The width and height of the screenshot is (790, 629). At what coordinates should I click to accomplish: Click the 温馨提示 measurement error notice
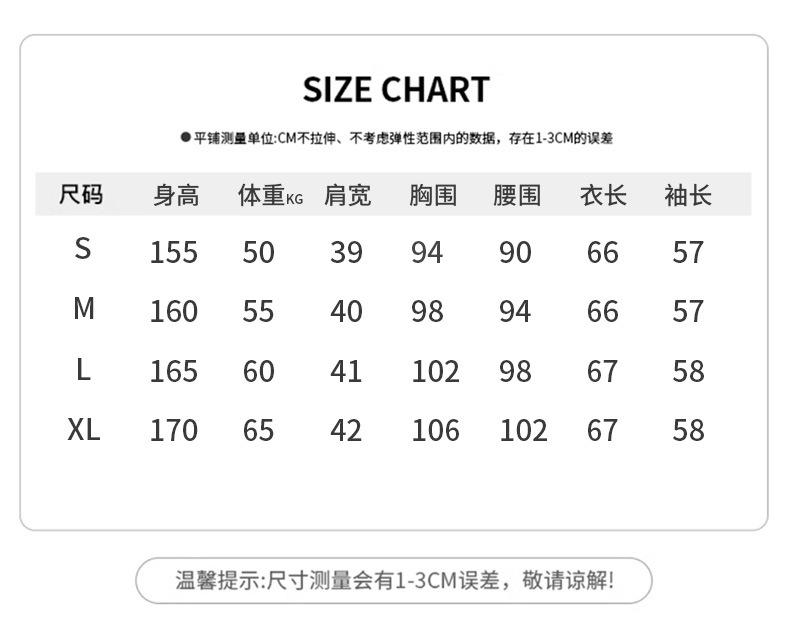coord(394,580)
